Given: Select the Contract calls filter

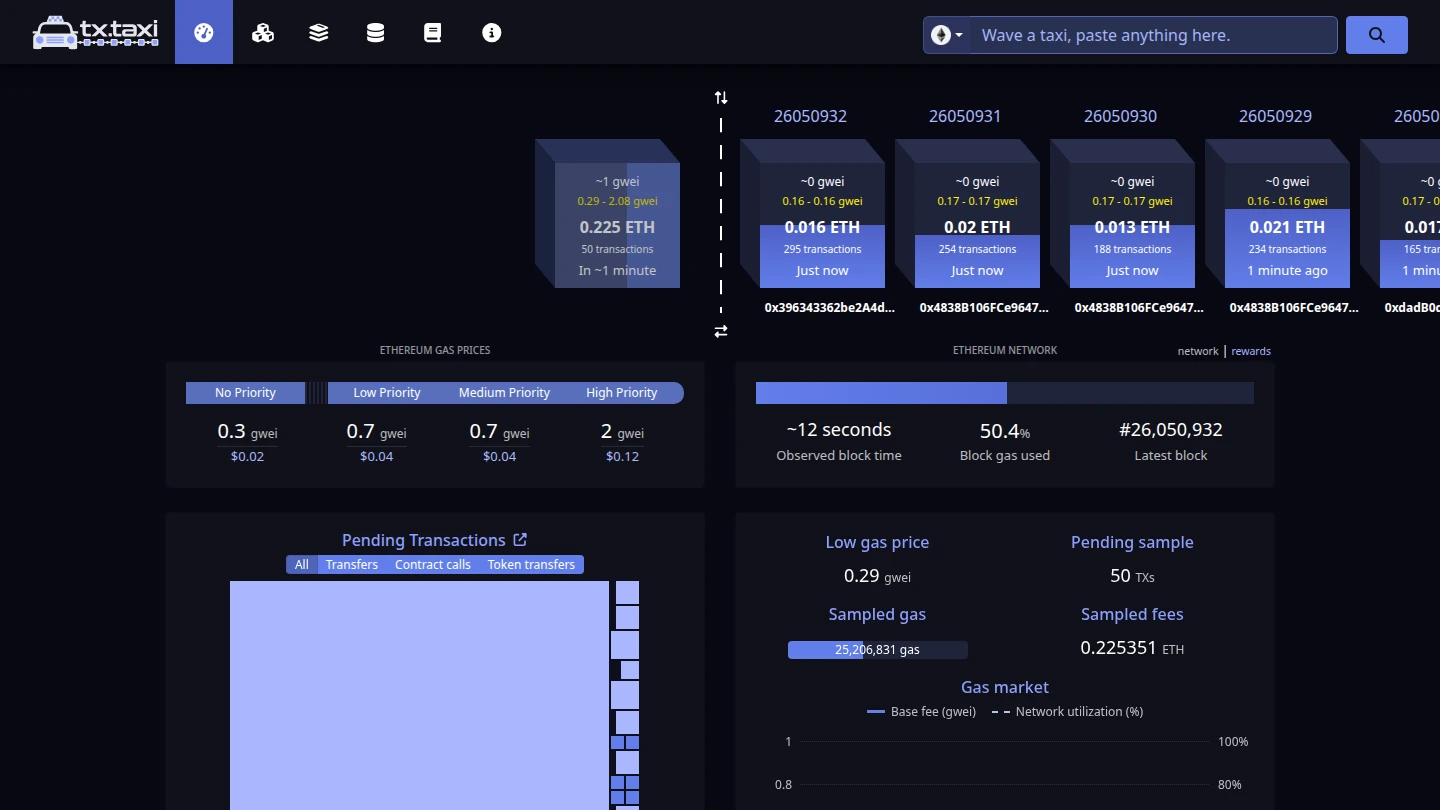Looking at the screenshot, I should click(433, 565).
